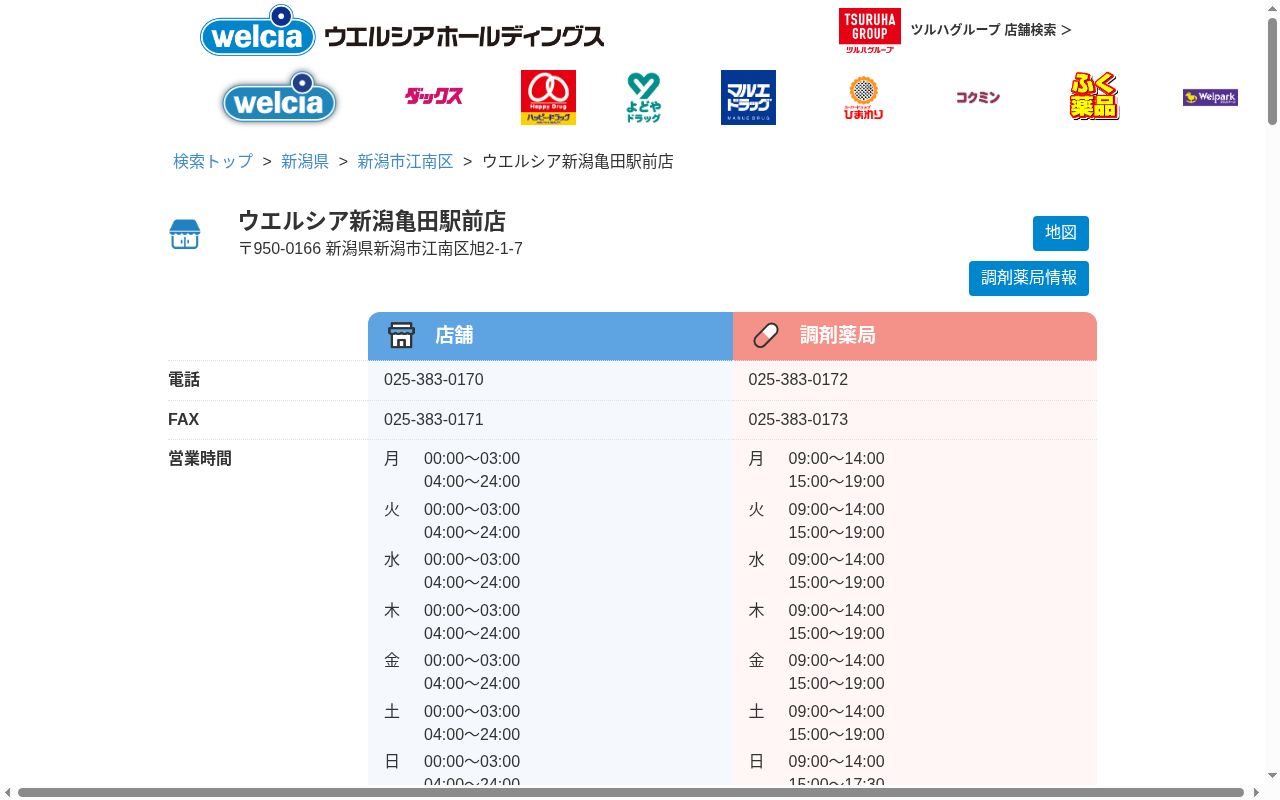1280x800 pixels.
Task: Go to 検索トップ breadcrumb
Action: click(213, 161)
